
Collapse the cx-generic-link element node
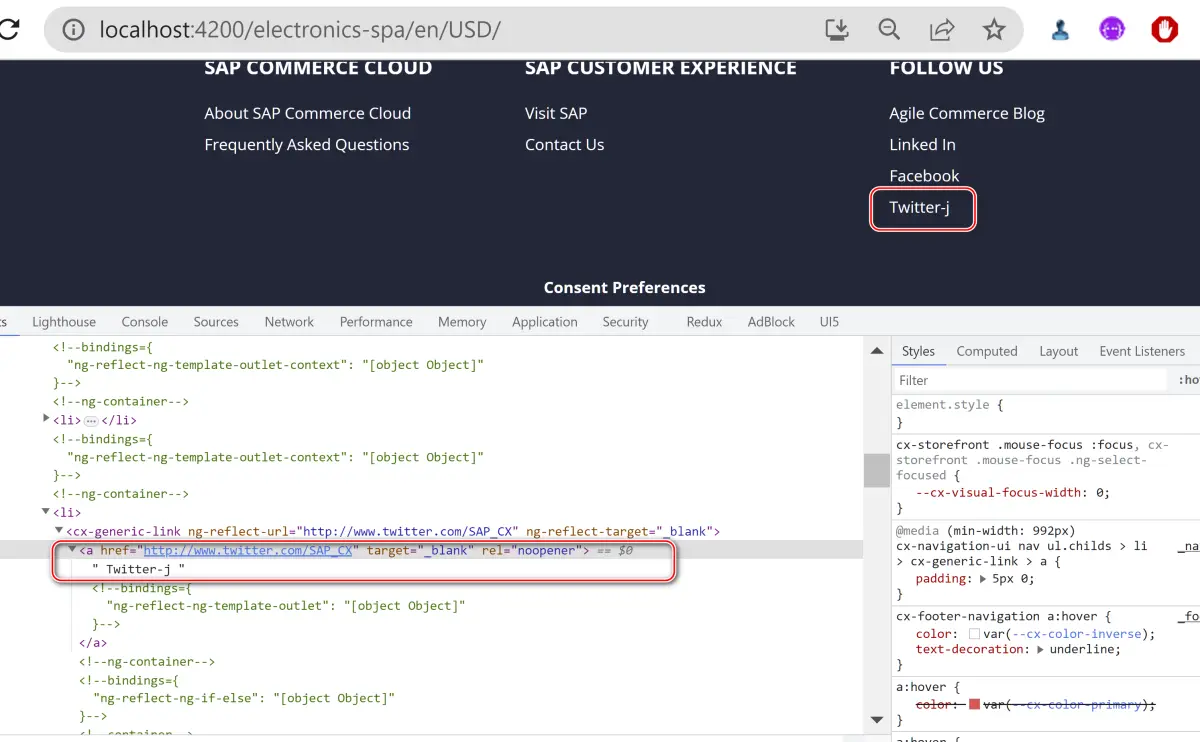point(59,530)
